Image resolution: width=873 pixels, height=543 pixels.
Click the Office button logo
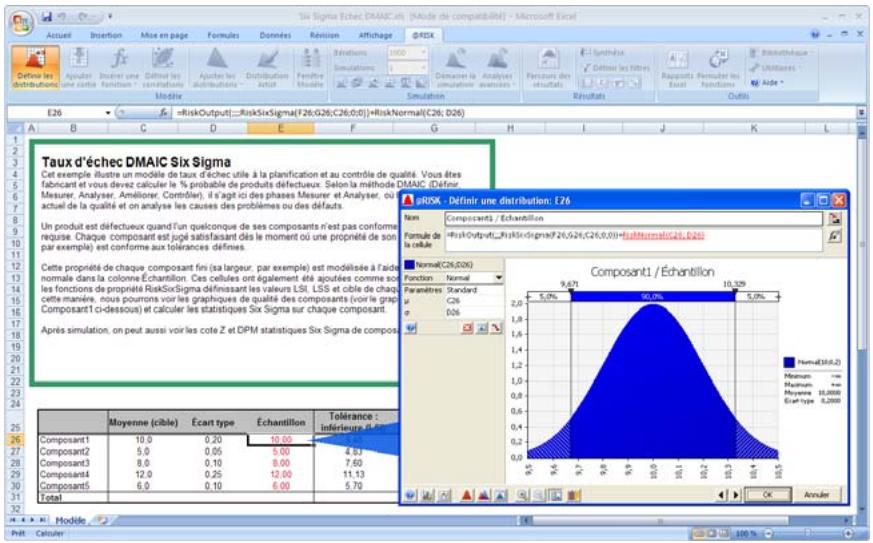point(22,22)
